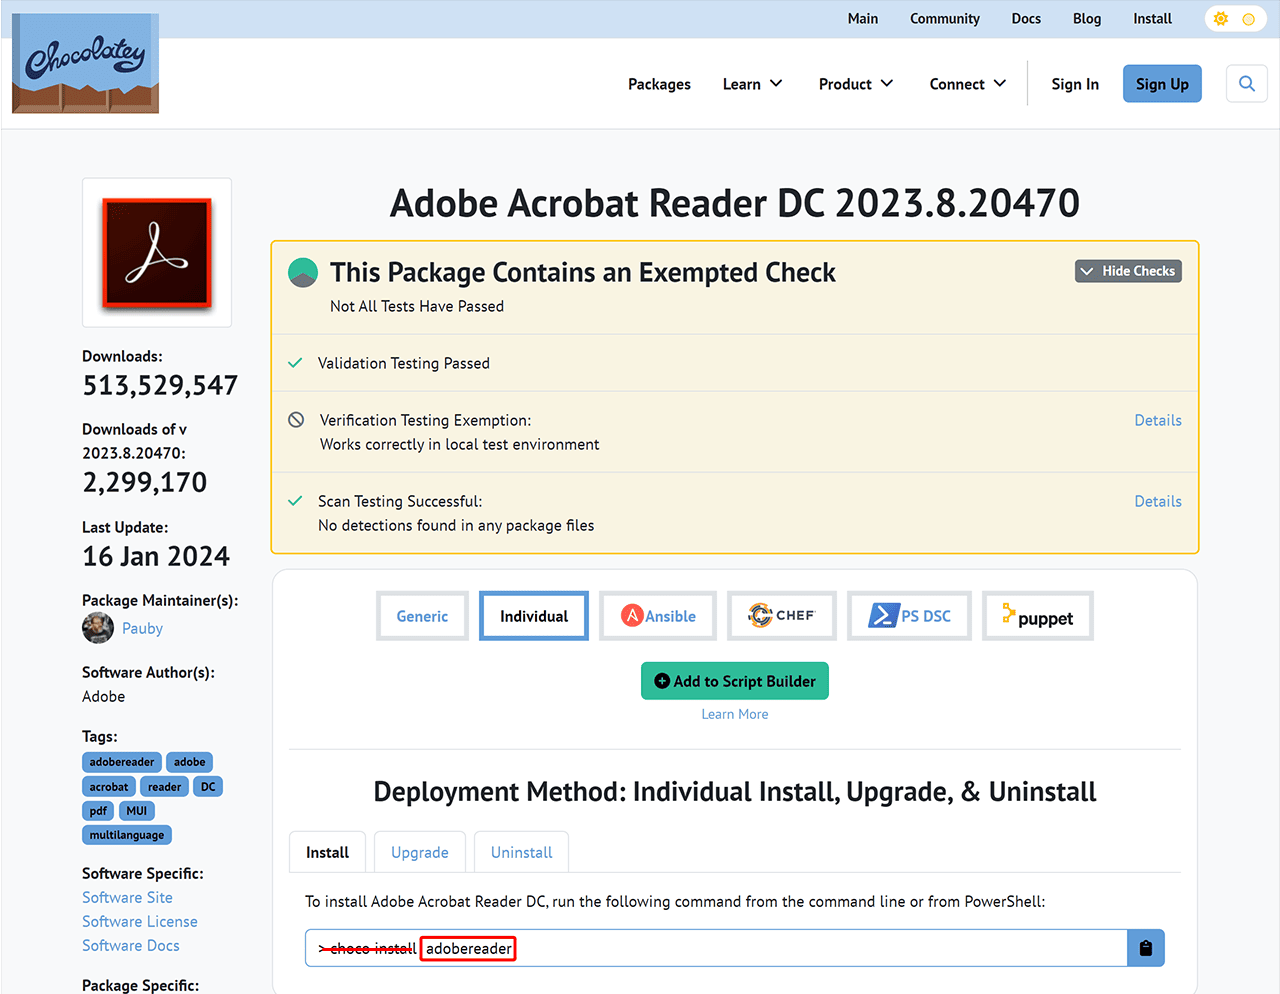Select the Generic deployment method
Image resolution: width=1280 pixels, height=994 pixels.
coord(422,616)
